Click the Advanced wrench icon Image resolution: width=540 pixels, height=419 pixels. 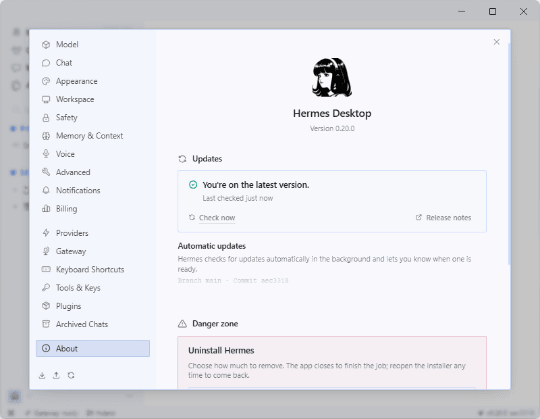(x=46, y=172)
